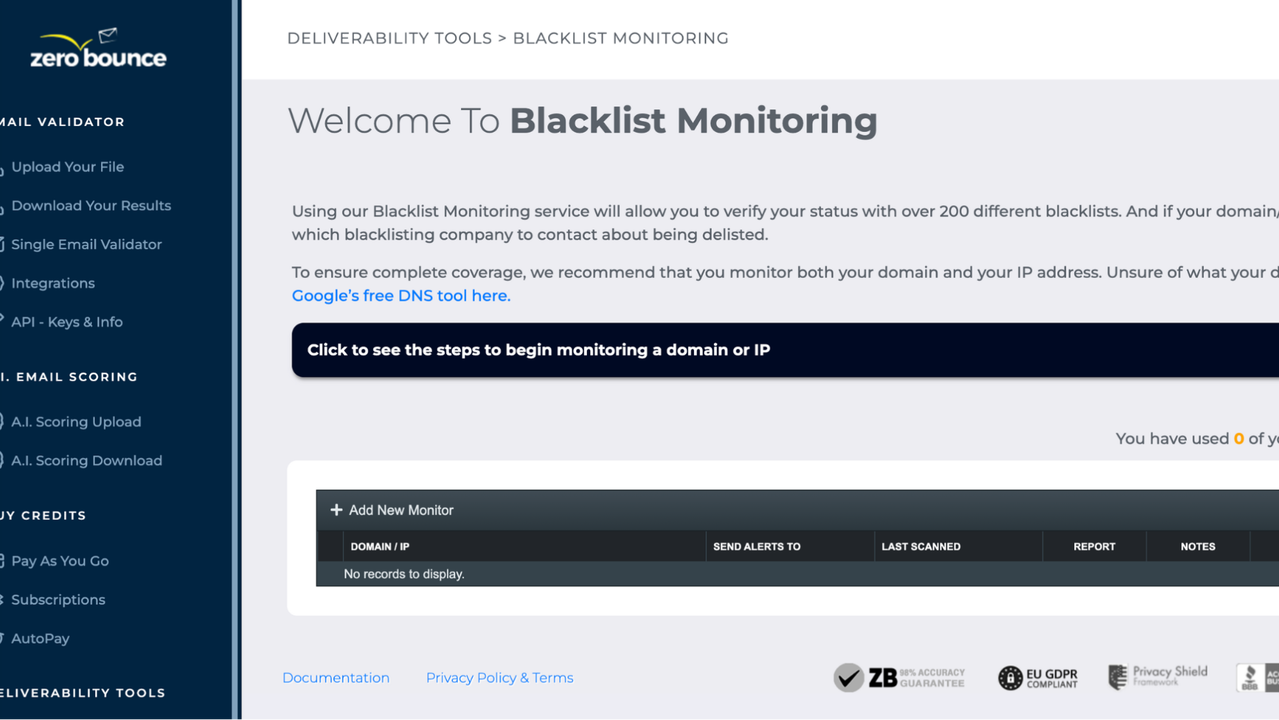This screenshot has width=1279, height=720.
Task: Select Pay As You Go
Action: click(x=60, y=561)
